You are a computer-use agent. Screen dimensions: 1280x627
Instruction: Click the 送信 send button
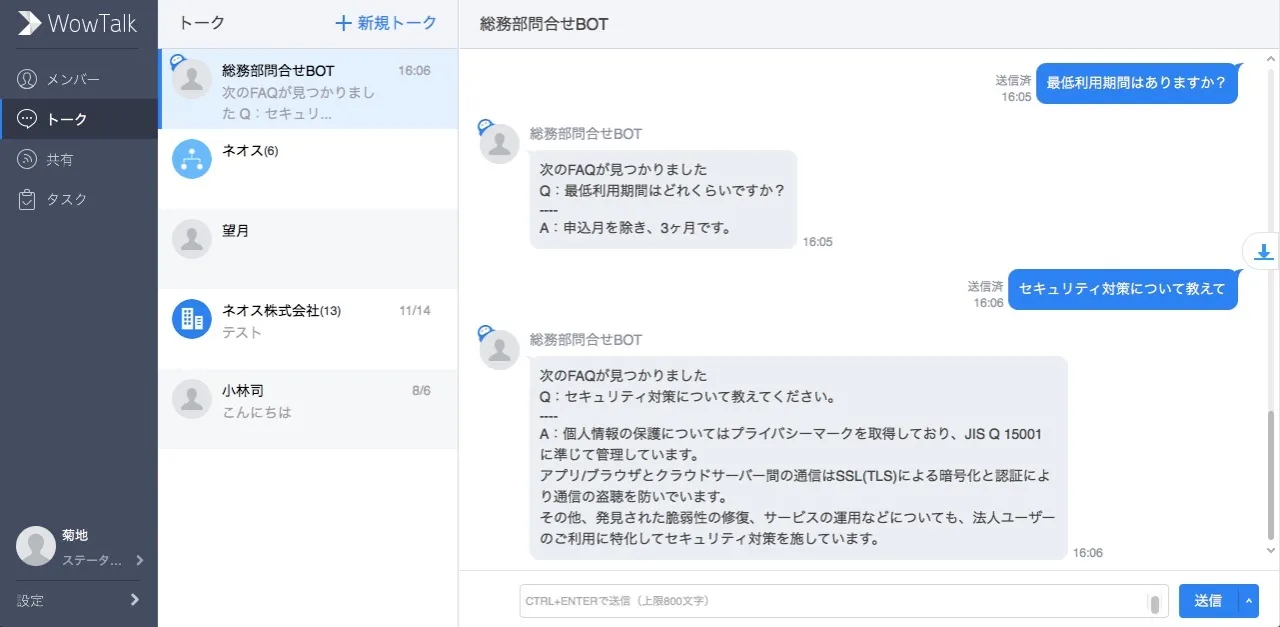[x=1207, y=601]
